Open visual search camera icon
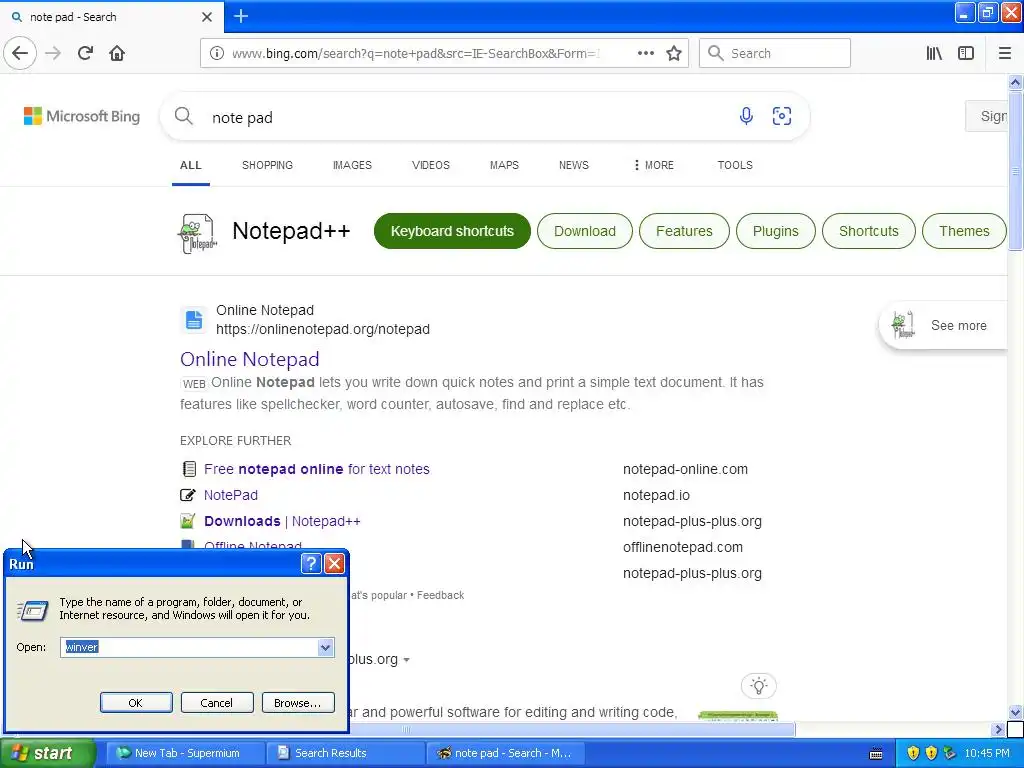The width and height of the screenshot is (1024, 768). pos(782,116)
